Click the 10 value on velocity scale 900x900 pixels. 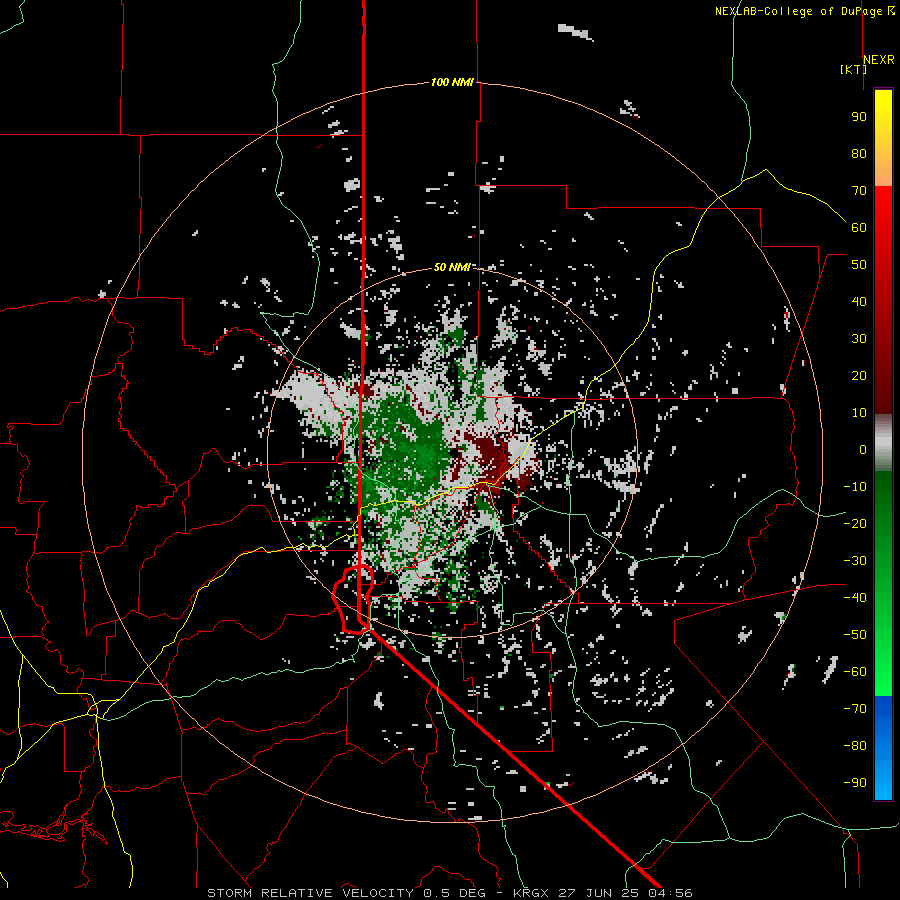[x=859, y=413]
